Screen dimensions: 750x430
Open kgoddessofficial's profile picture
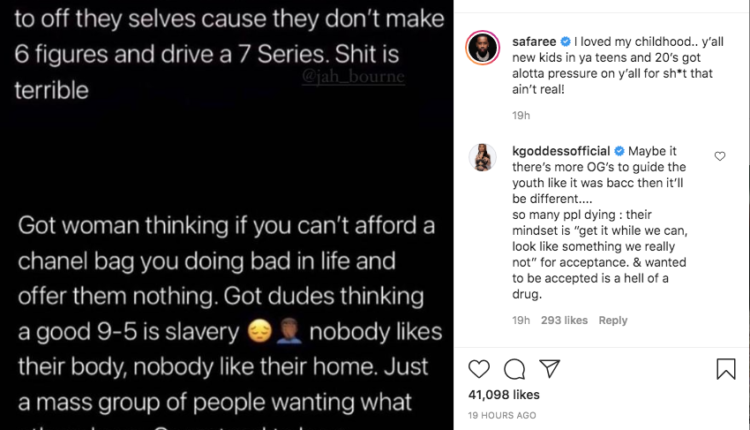click(x=482, y=157)
